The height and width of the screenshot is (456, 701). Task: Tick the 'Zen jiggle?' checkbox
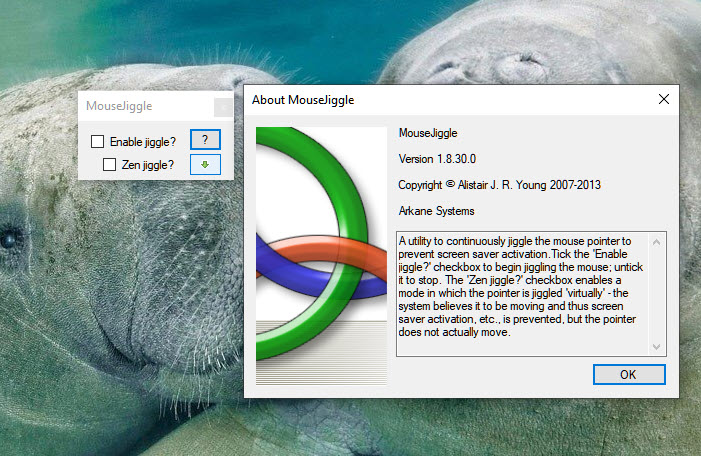coord(110,165)
